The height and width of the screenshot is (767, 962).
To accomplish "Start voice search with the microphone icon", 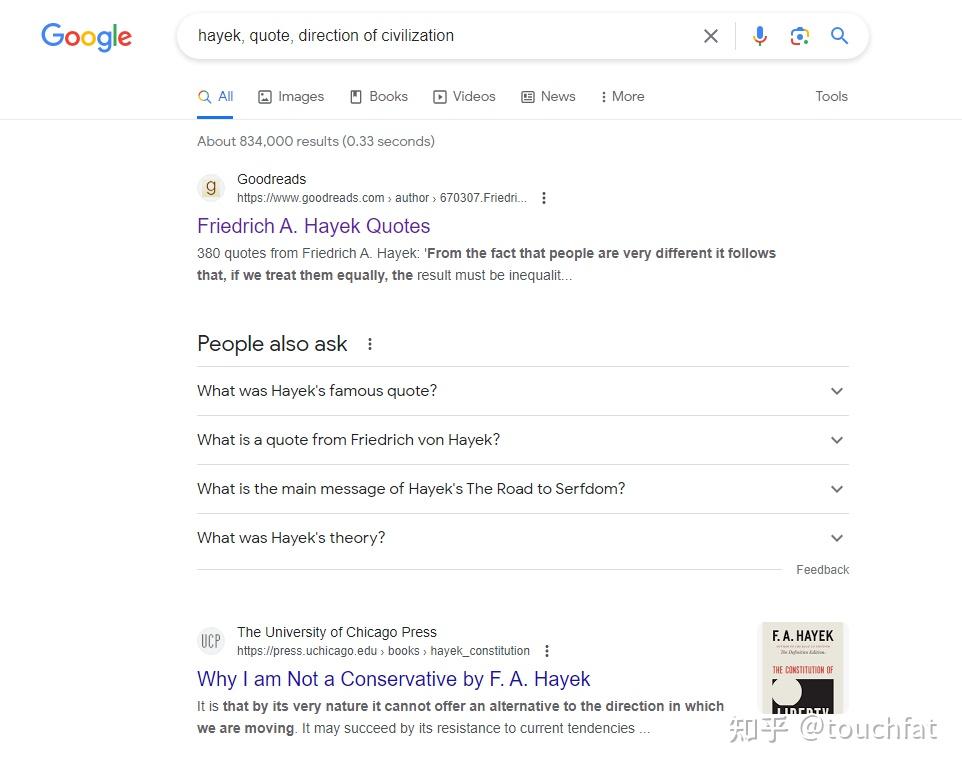I will [760, 36].
